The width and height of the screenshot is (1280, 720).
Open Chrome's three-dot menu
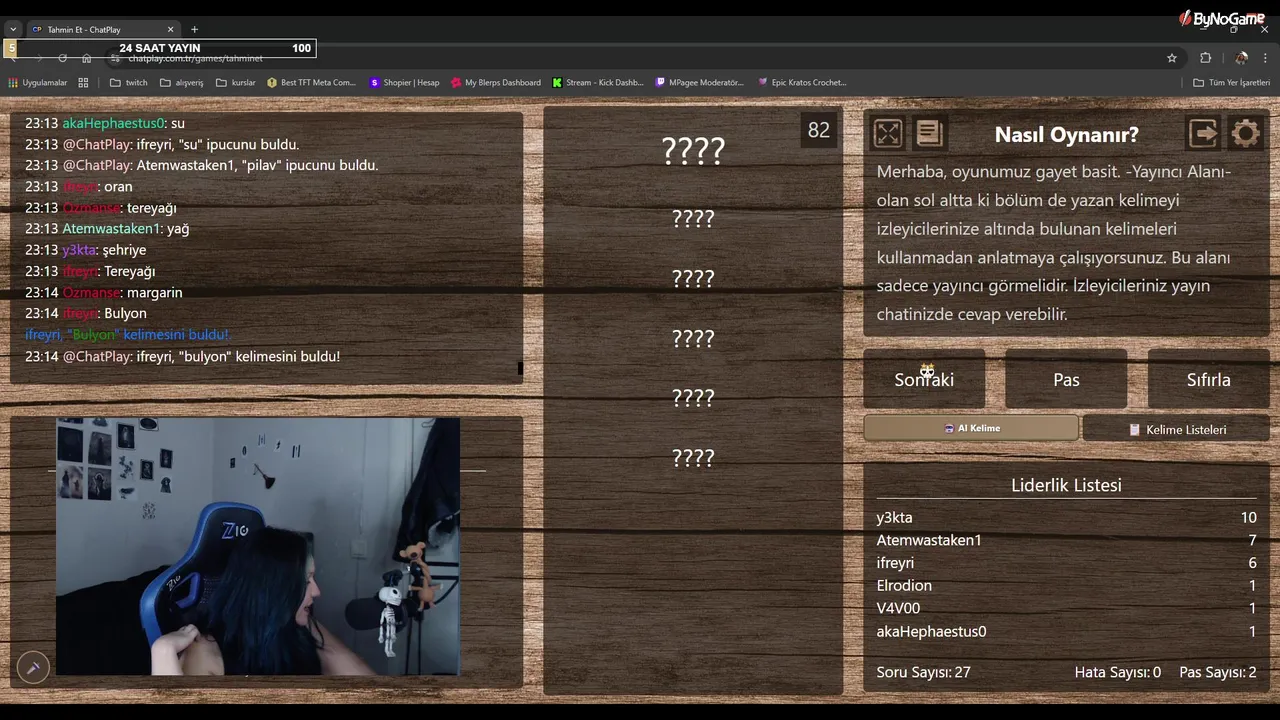pyautogui.click(x=1265, y=58)
